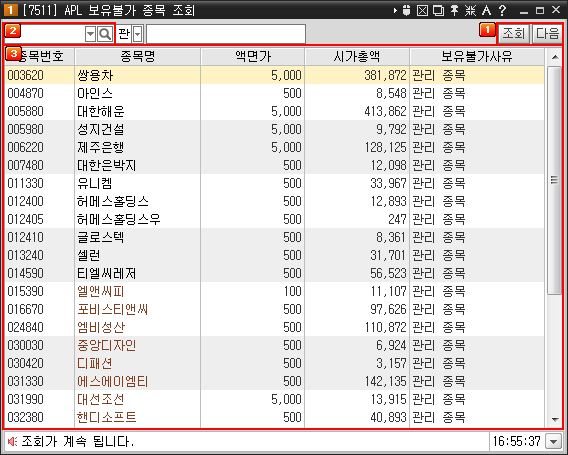
Task: Click the overlapping windows icon in title bar
Action: 439,11
